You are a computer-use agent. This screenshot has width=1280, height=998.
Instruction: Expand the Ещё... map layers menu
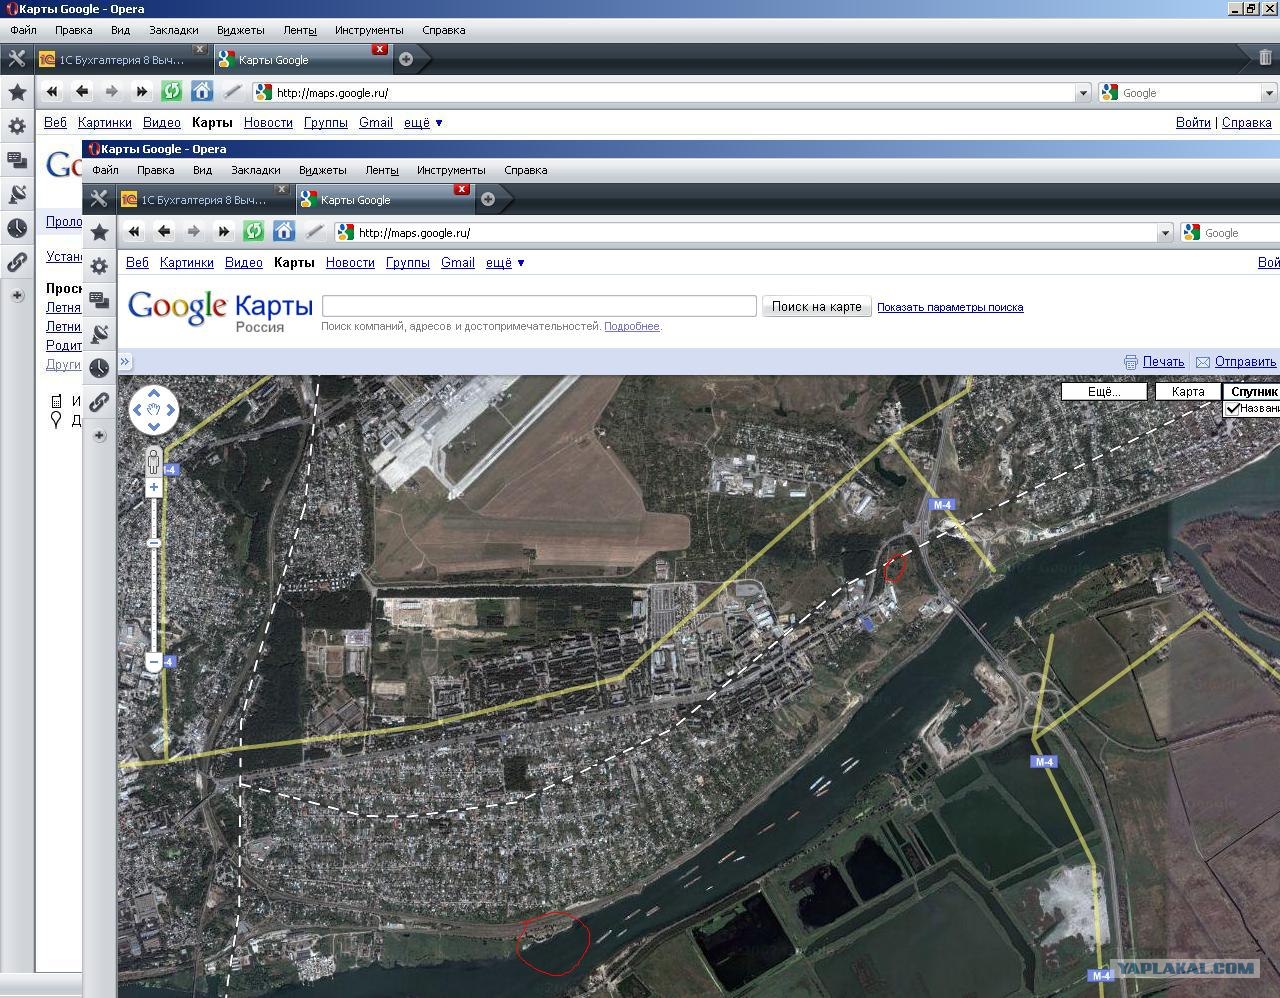(x=1104, y=391)
